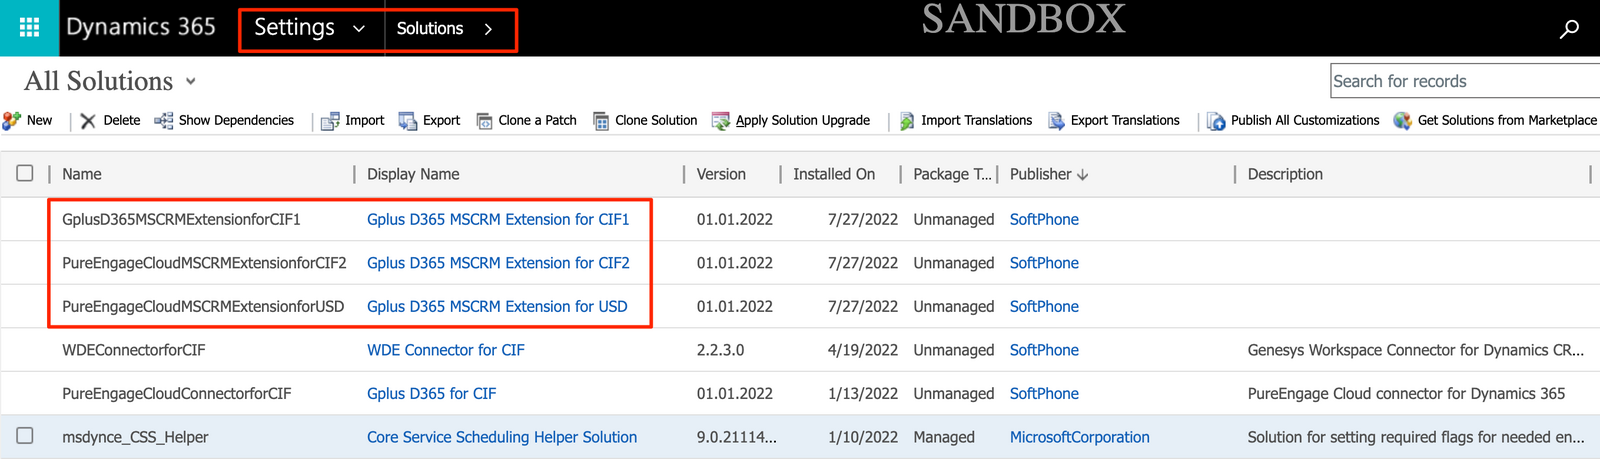Viewport: 1600px width, 459px height.
Task: Sort by the Display Name column header
Action: (413, 174)
